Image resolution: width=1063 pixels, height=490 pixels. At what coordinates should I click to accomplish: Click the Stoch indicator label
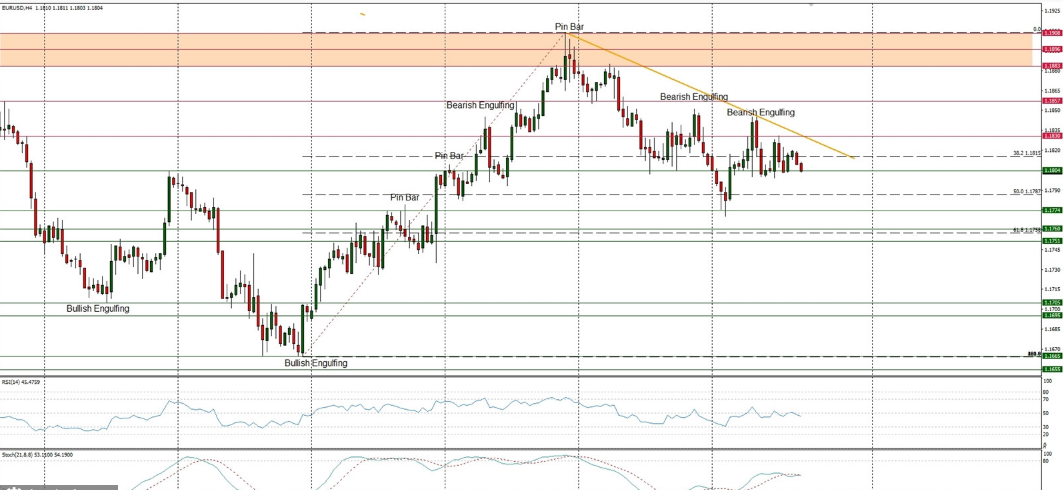30,454
